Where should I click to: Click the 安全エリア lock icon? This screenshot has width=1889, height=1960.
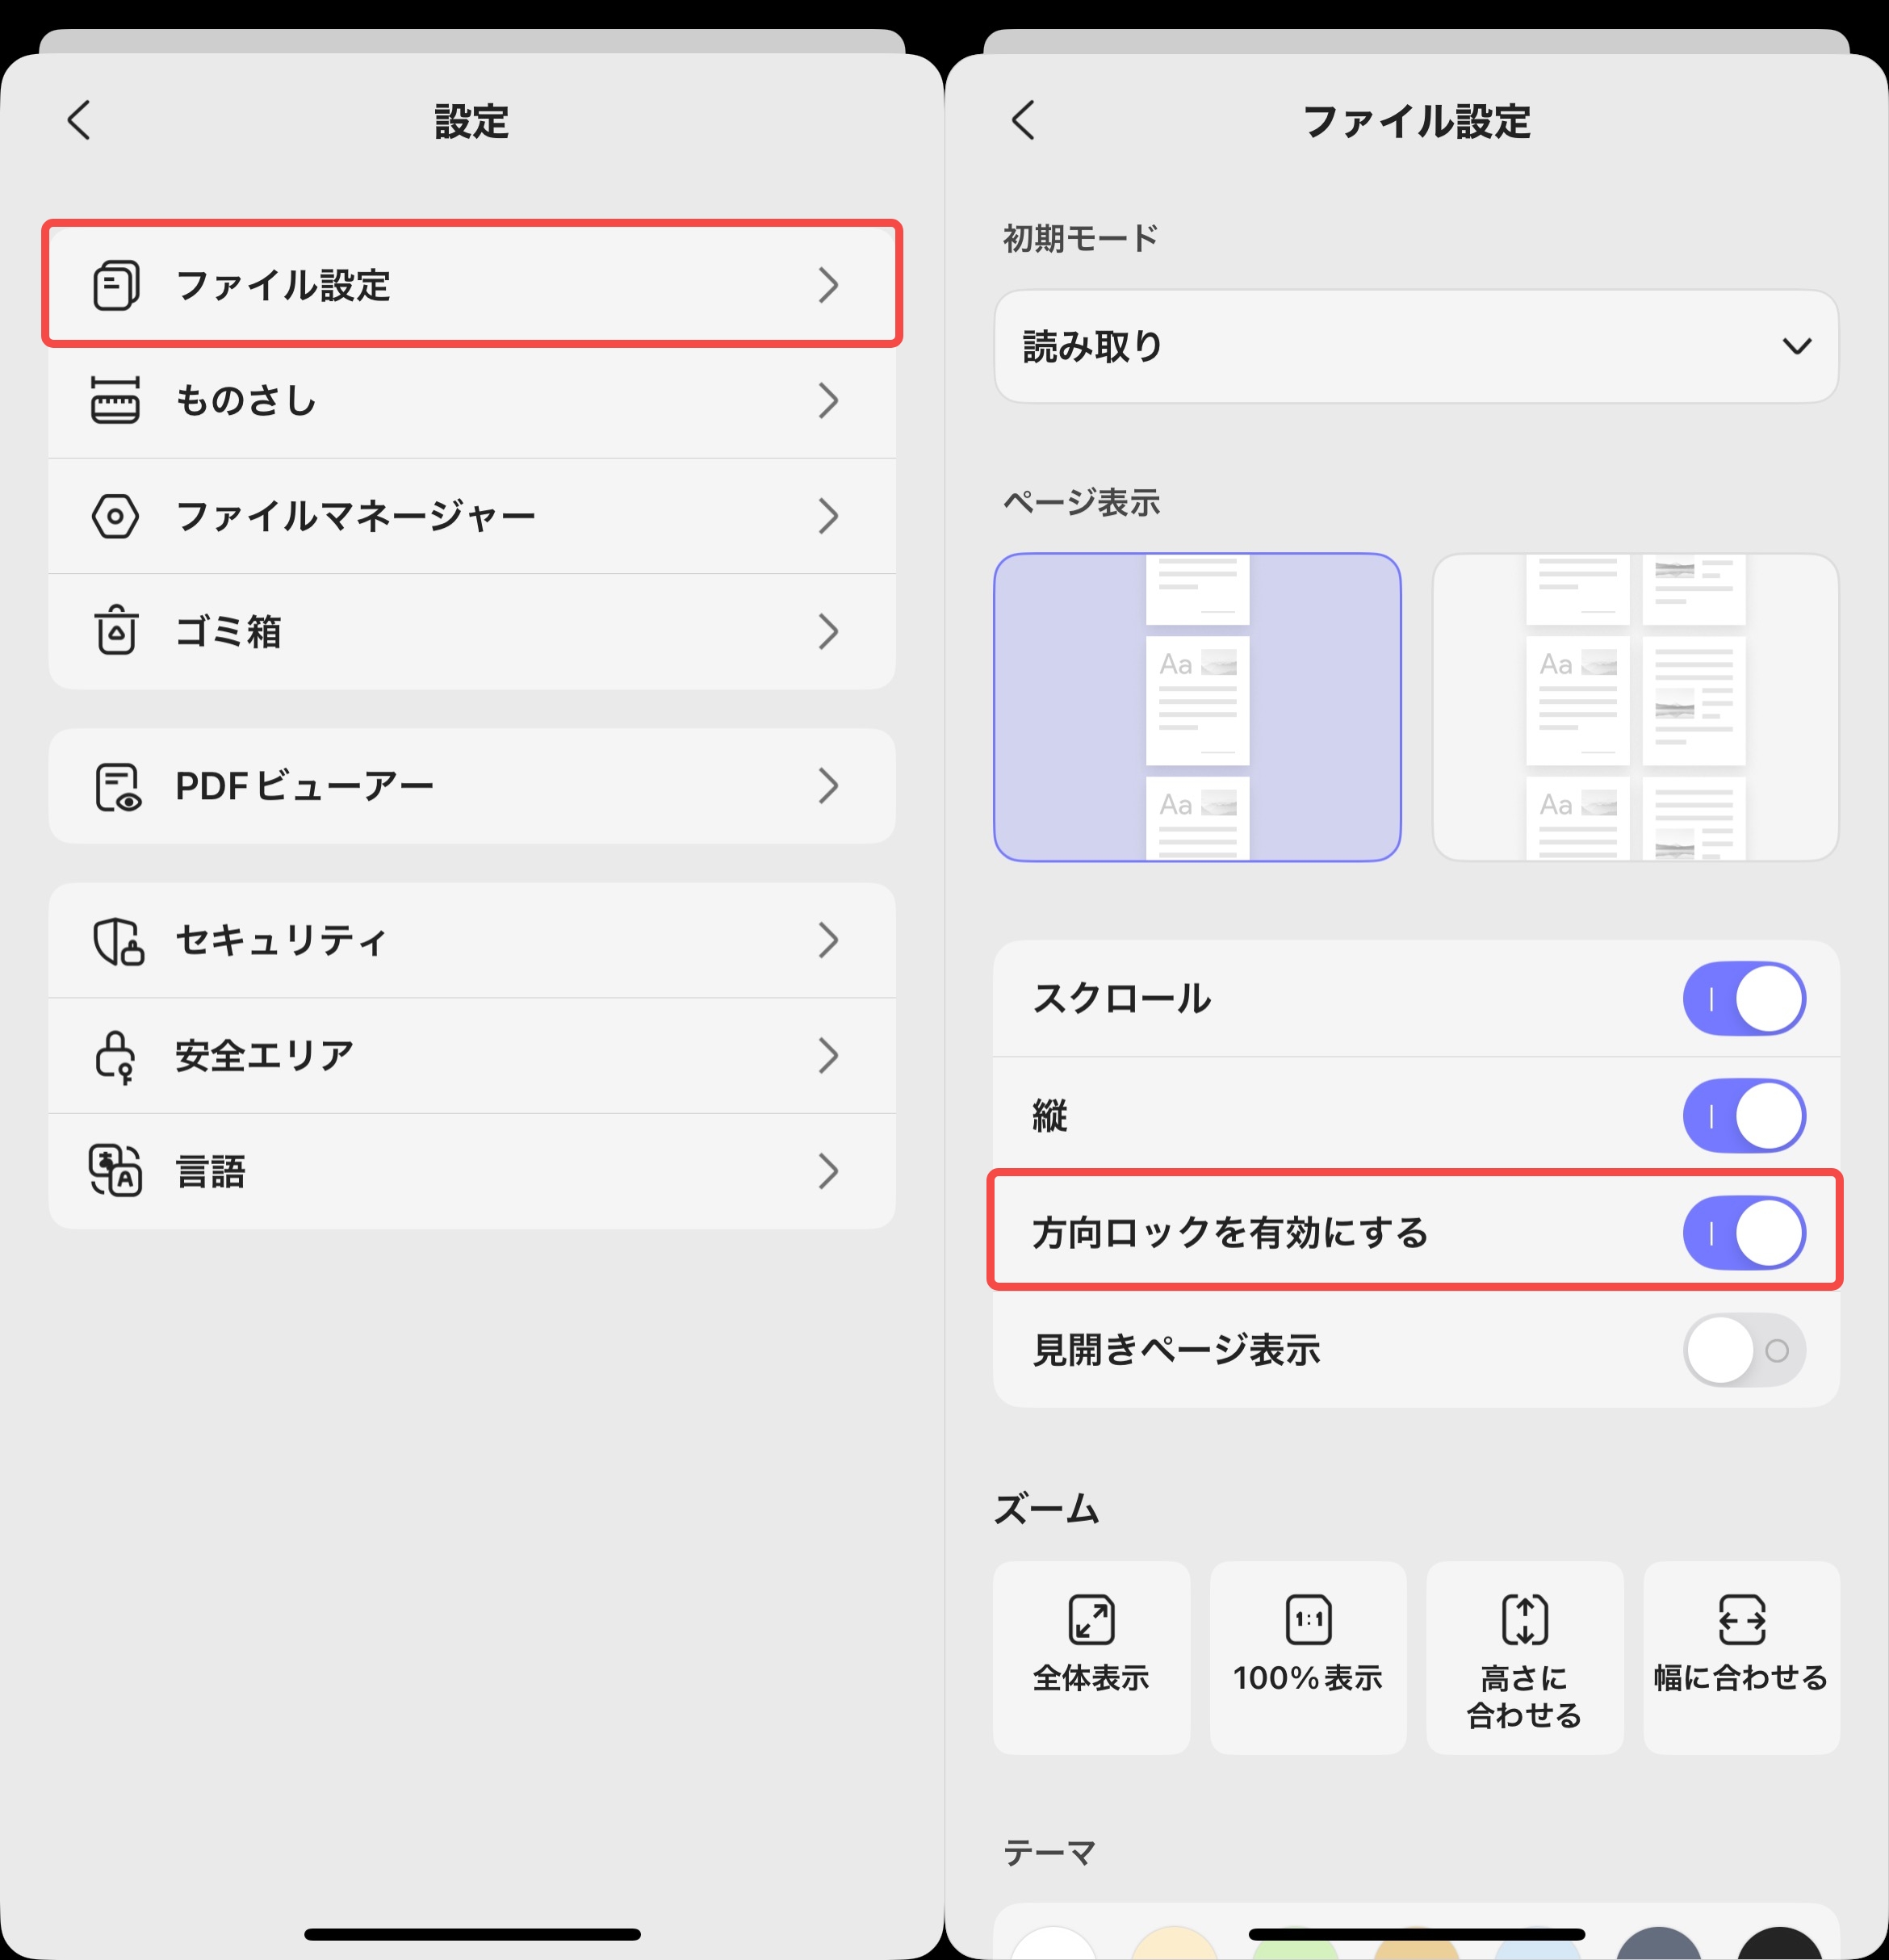click(x=115, y=1055)
